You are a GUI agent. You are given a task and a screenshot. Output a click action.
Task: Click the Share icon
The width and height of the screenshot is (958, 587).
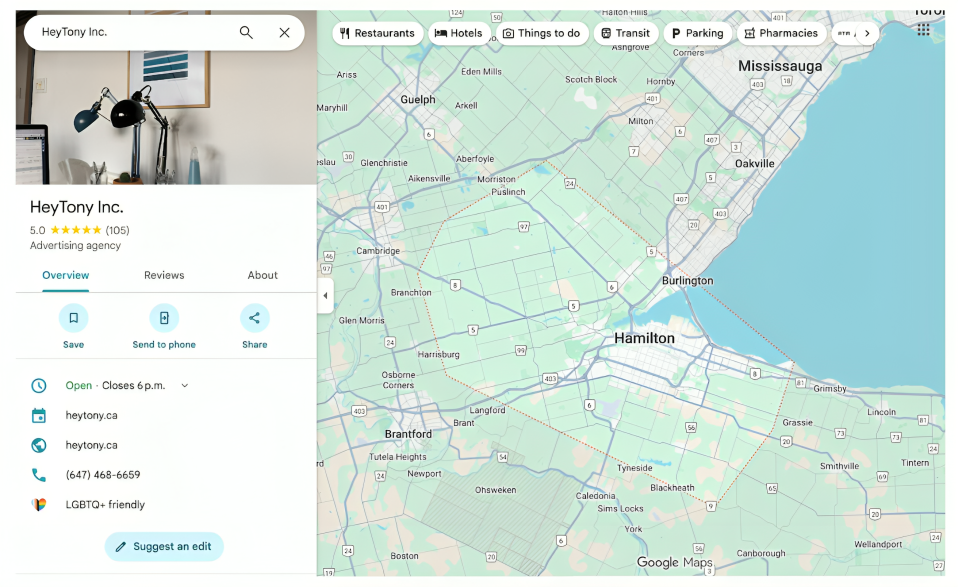pos(254,318)
